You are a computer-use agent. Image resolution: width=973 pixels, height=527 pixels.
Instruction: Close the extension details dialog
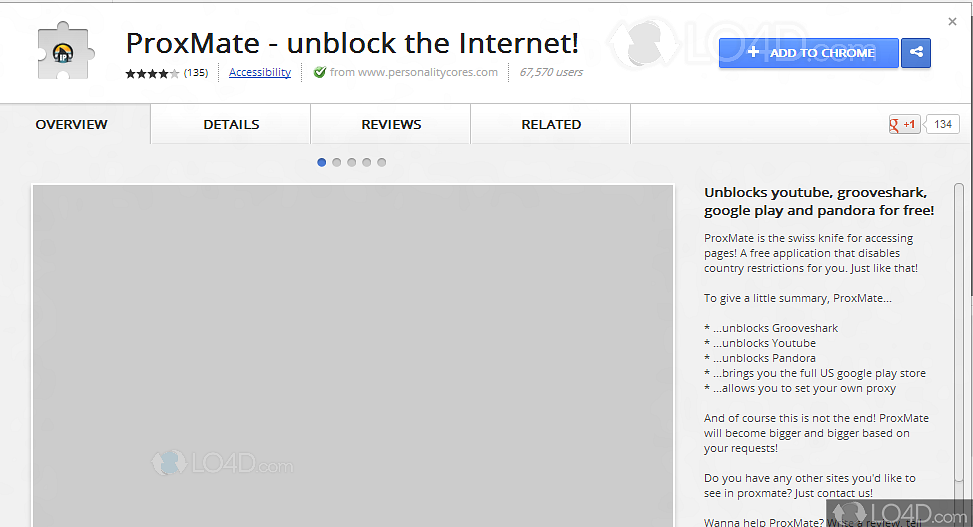pos(953,22)
